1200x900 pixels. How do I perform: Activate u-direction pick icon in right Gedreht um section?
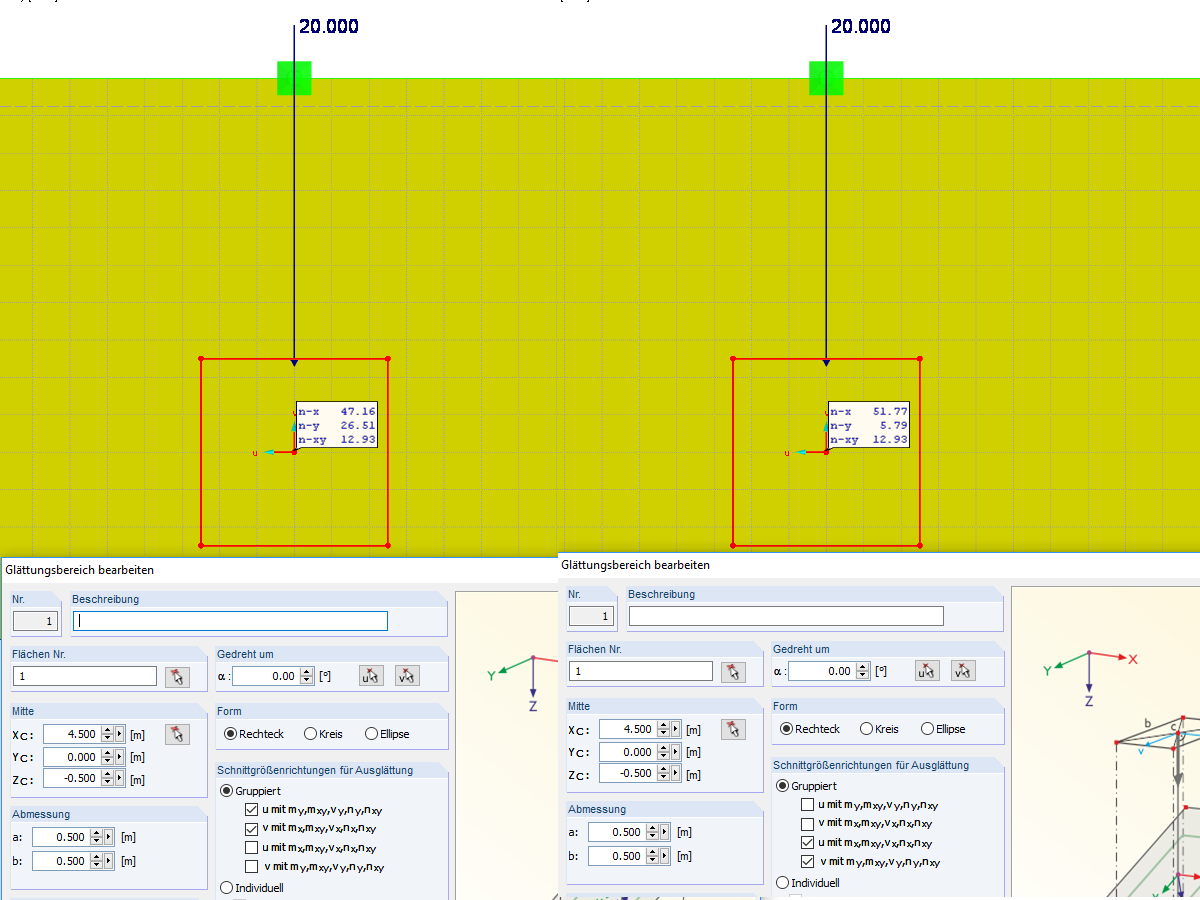pos(925,670)
